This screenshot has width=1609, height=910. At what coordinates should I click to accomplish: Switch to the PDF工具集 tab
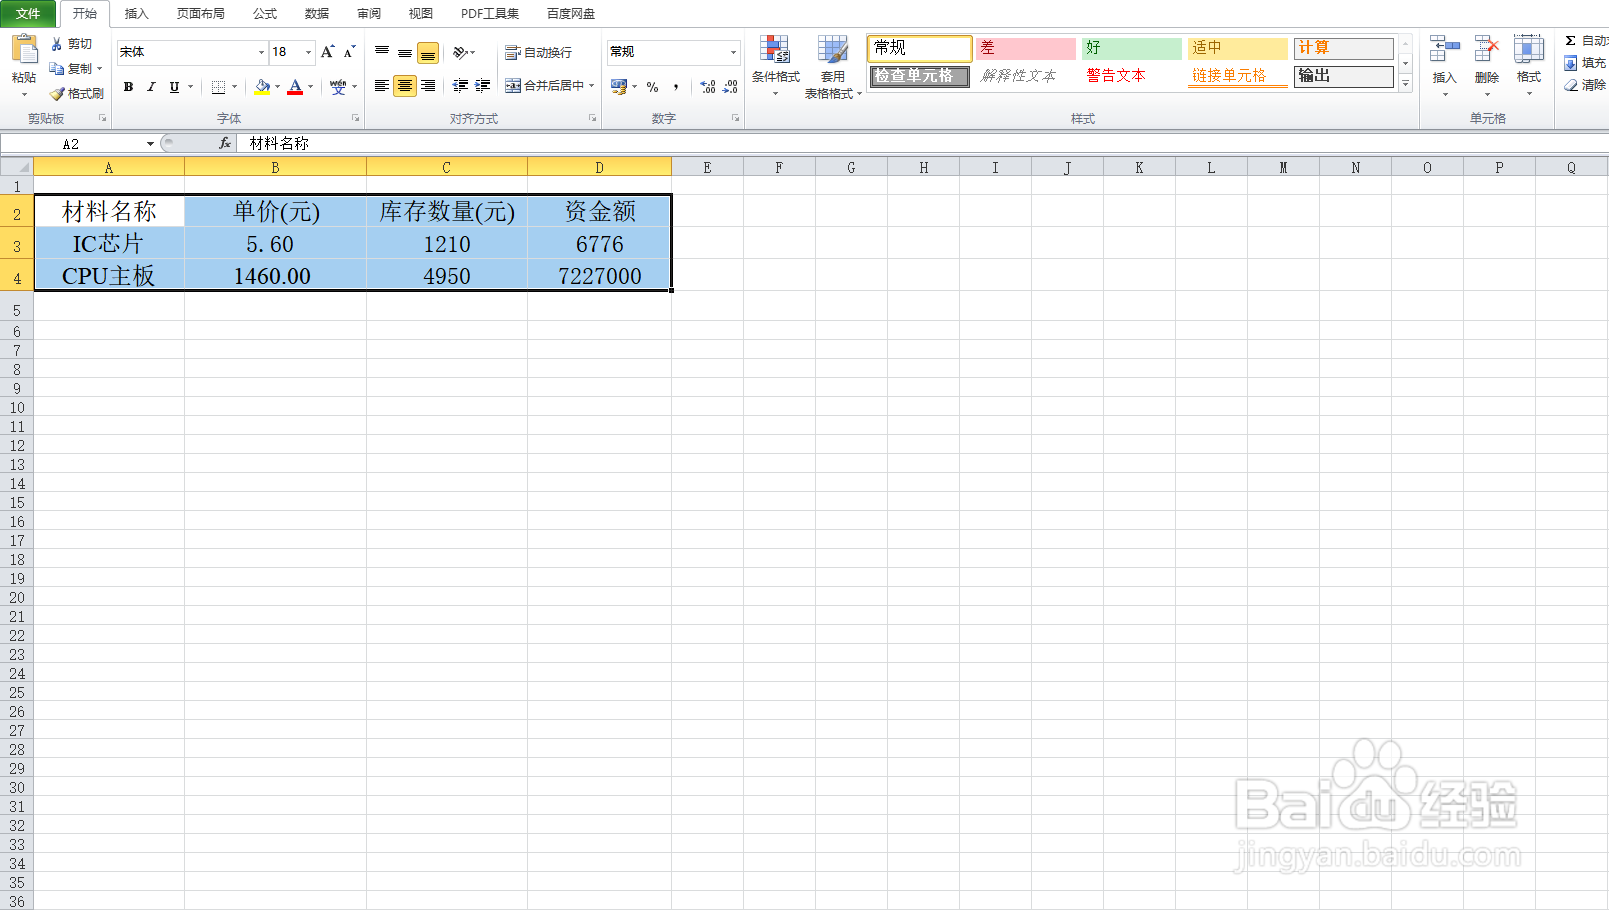point(490,14)
